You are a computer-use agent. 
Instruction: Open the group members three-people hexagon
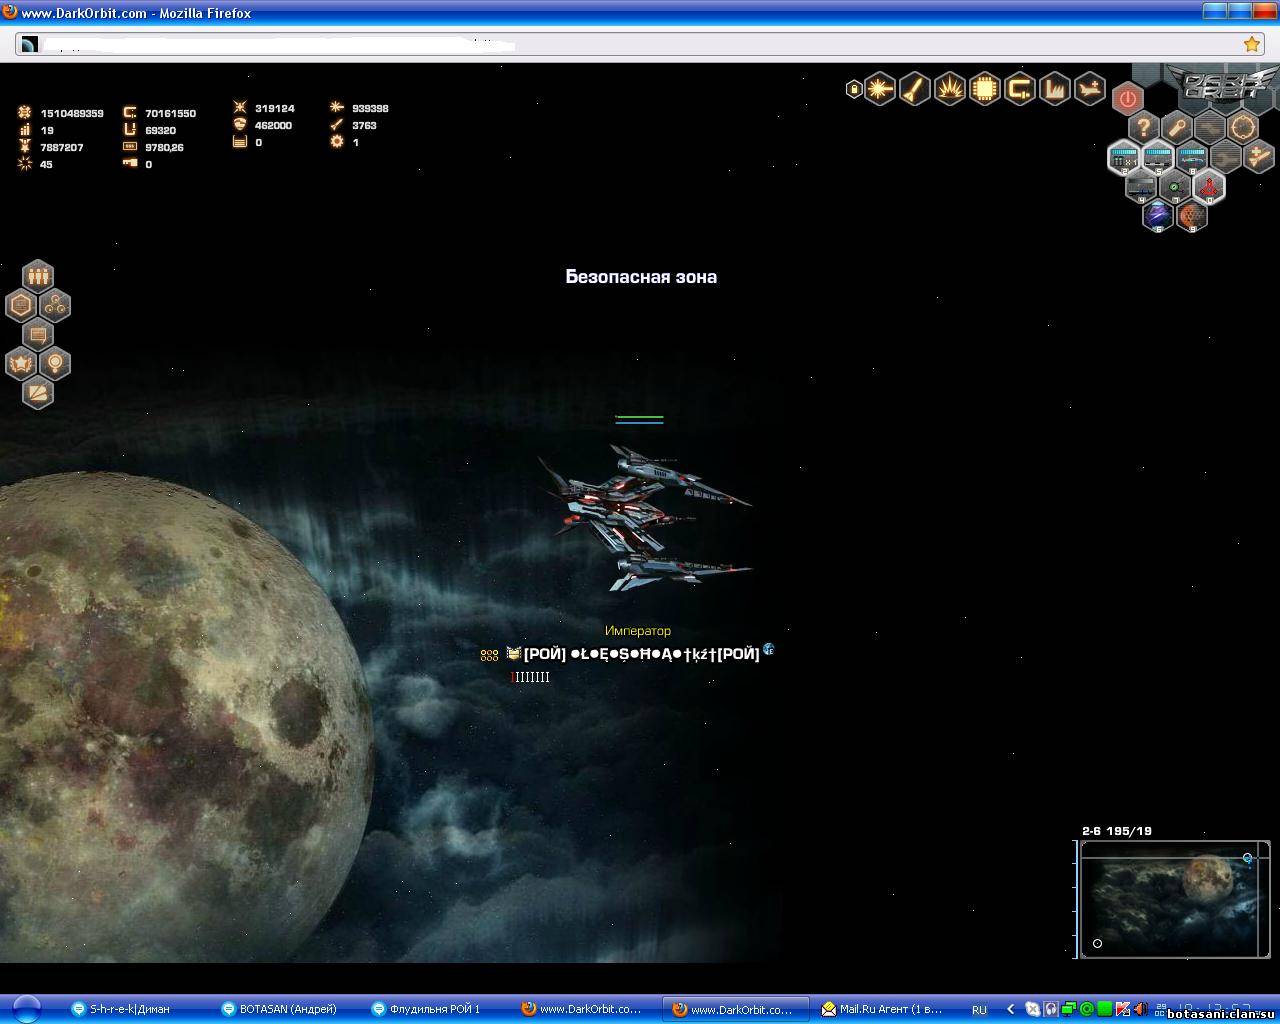coord(38,275)
